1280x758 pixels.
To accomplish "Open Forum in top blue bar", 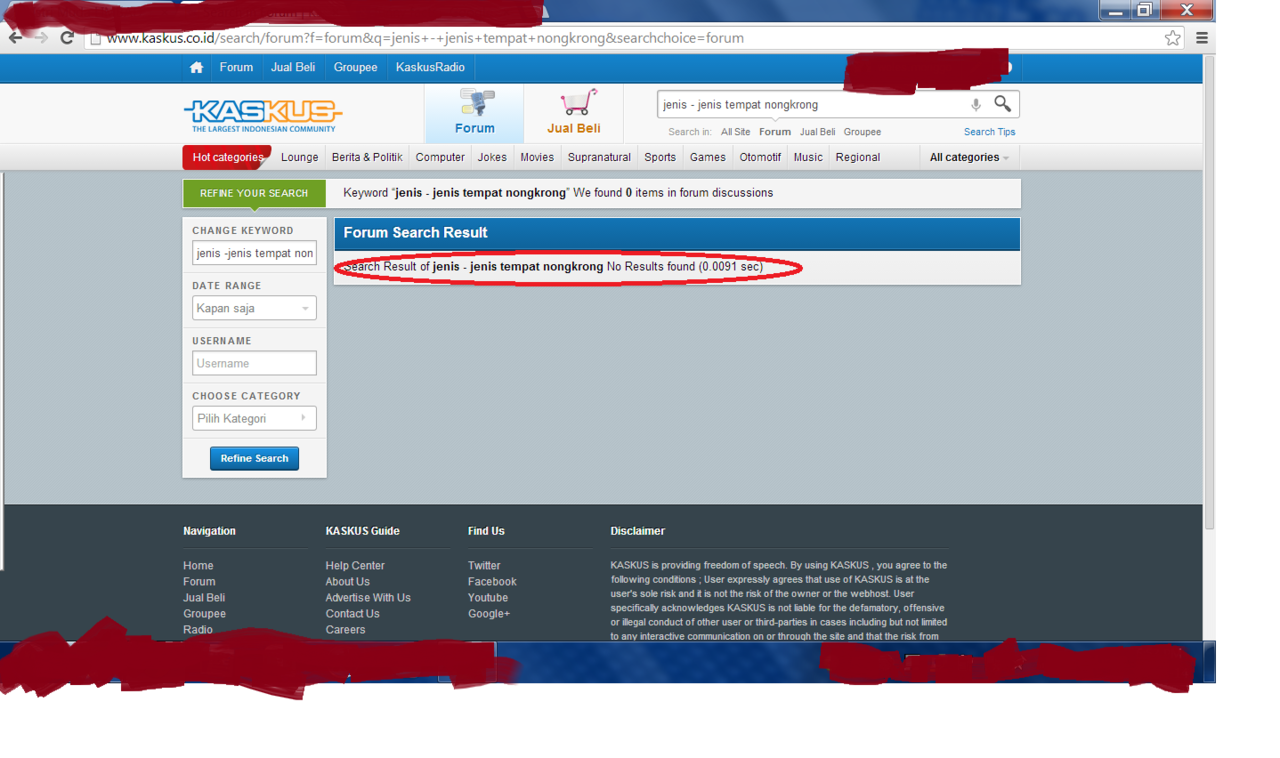I will pos(236,67).
